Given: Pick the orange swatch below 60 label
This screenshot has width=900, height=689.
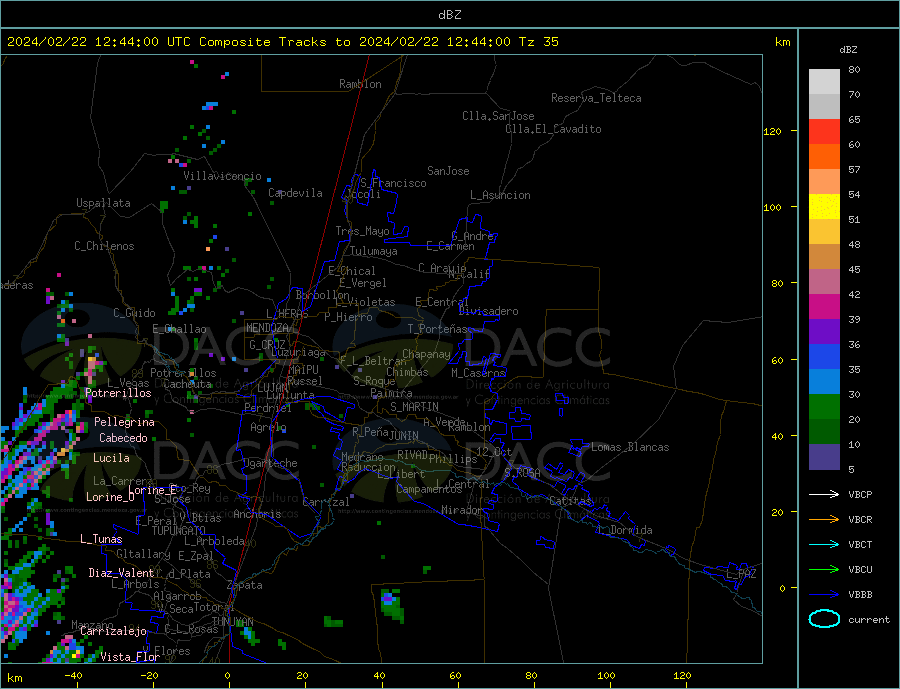Looking at the screenshot, I should pos(824,157).
